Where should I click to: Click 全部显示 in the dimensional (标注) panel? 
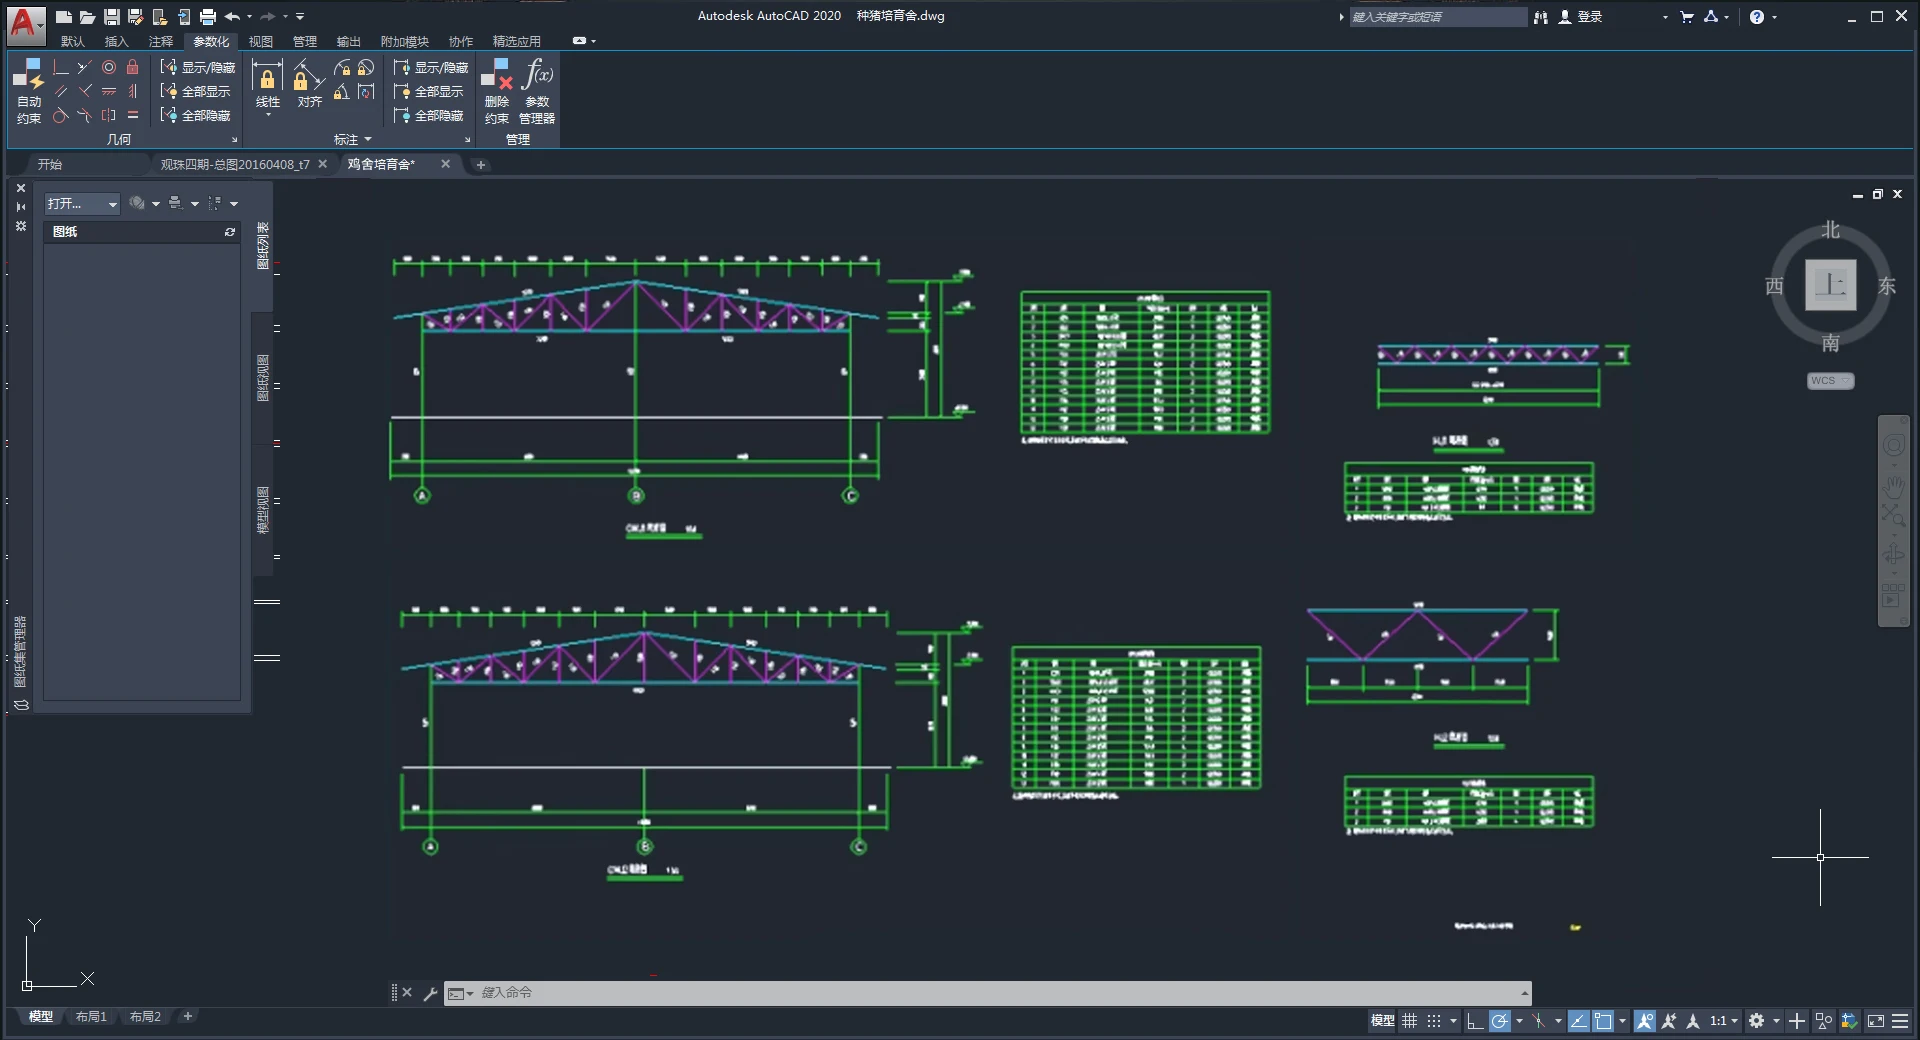tap(430, 91)
